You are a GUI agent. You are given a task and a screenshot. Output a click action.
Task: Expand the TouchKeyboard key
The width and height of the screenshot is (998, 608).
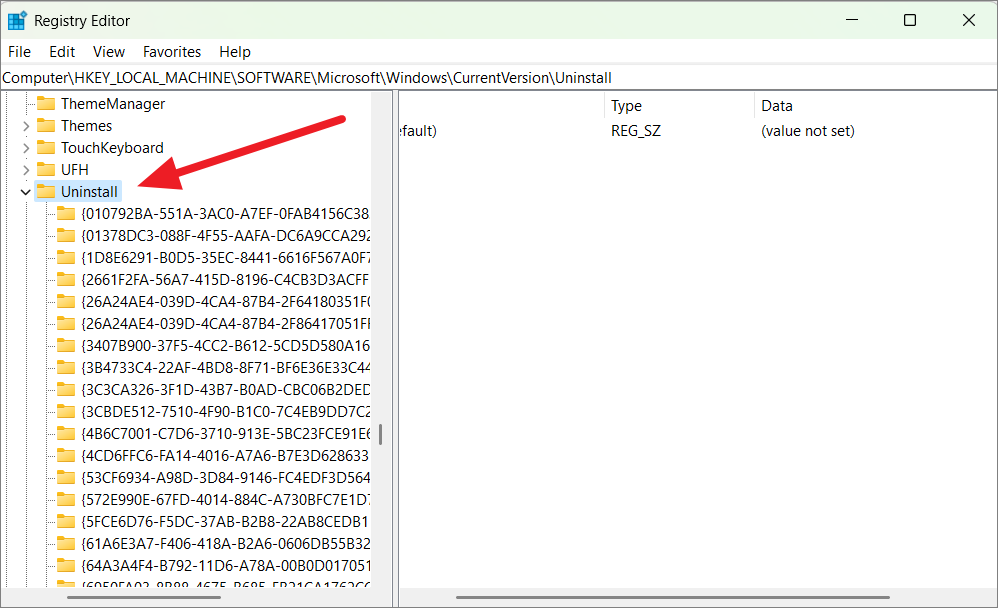[26, 148]
